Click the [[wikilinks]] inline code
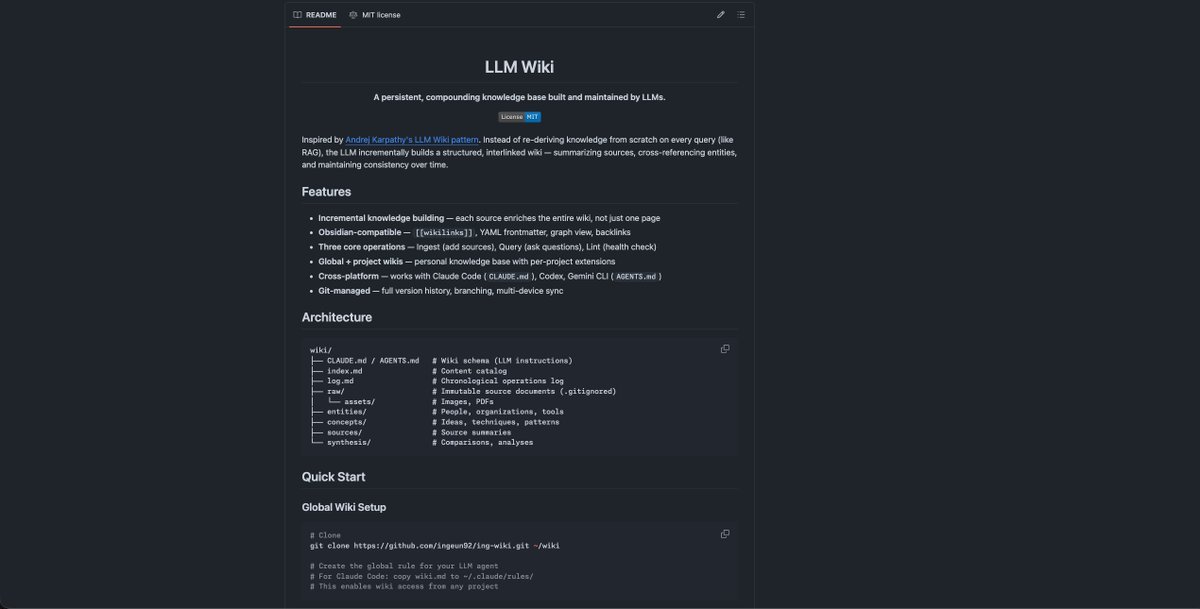 [x=444, y=233]
